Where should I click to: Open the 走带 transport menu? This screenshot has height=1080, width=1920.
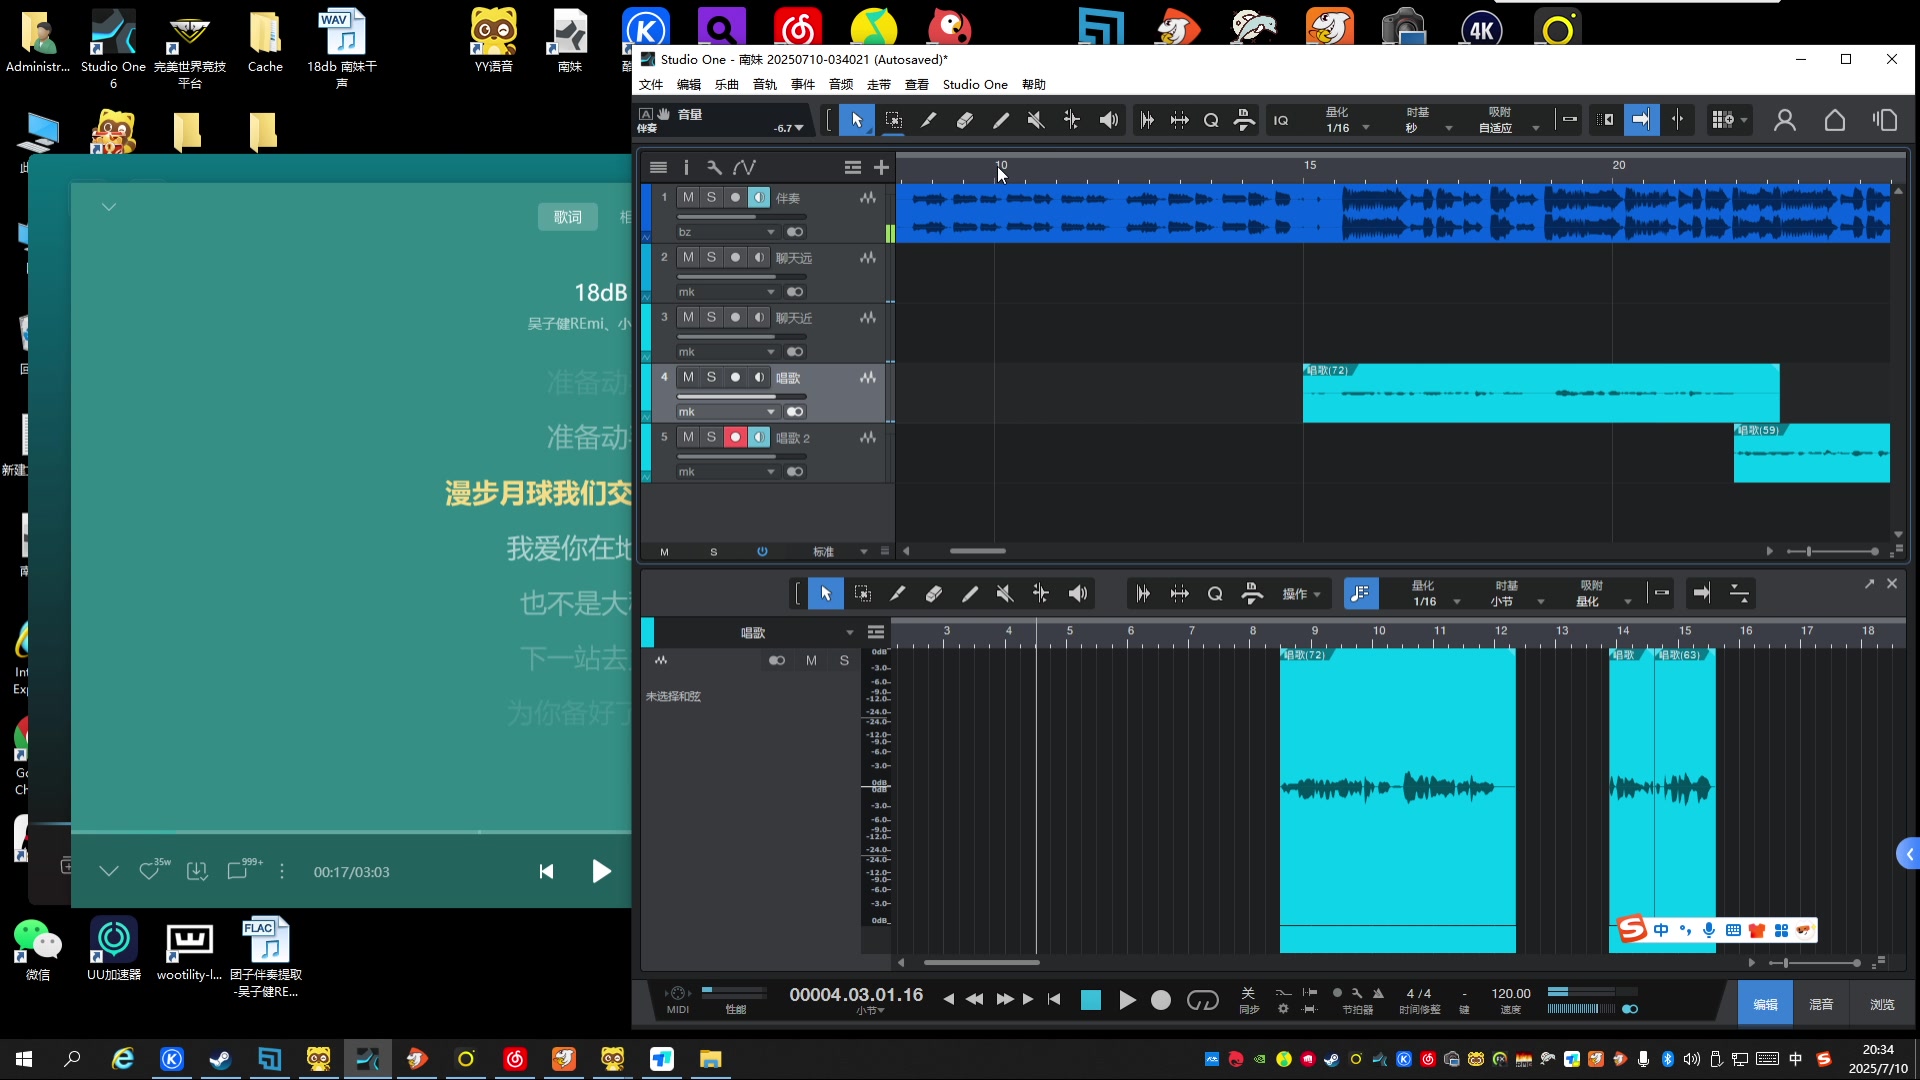(879, 85)
